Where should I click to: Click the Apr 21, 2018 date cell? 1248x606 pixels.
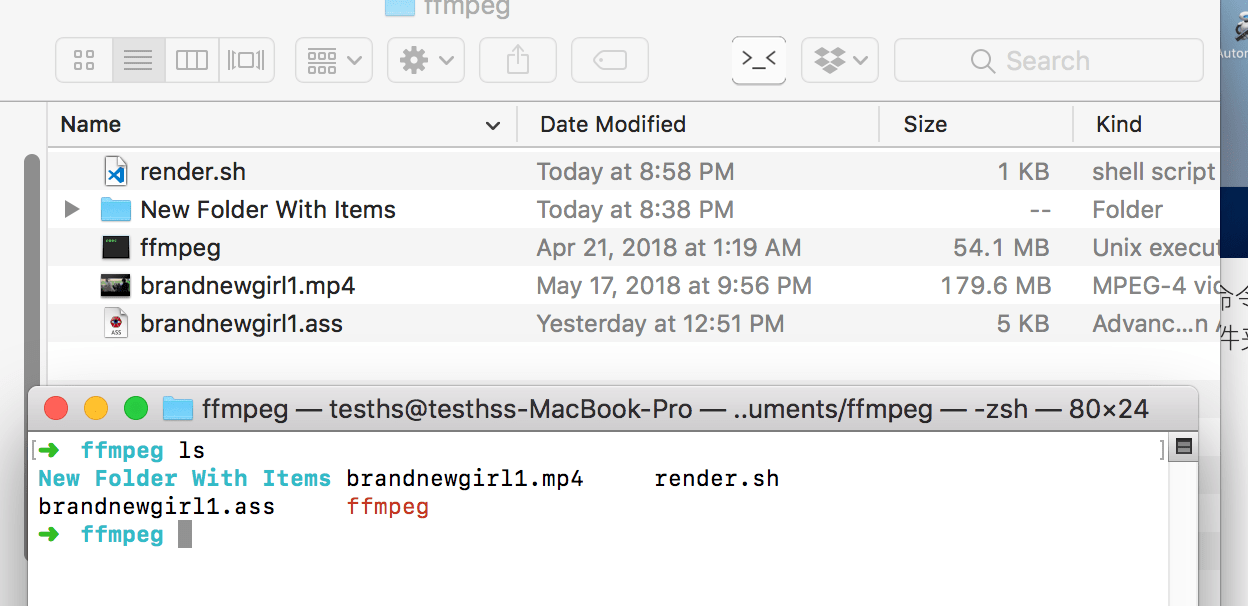[669, 248]
